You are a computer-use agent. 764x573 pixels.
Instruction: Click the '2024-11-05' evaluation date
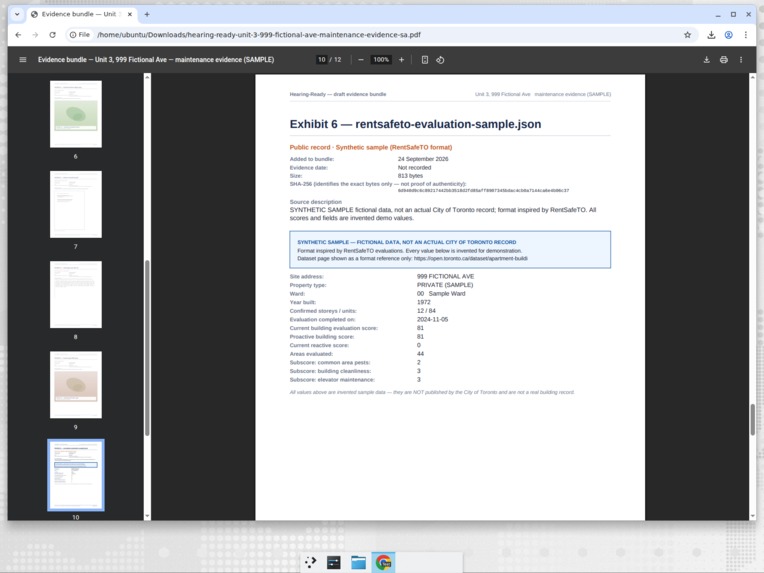pyautogui.click(x=432, y=320)
